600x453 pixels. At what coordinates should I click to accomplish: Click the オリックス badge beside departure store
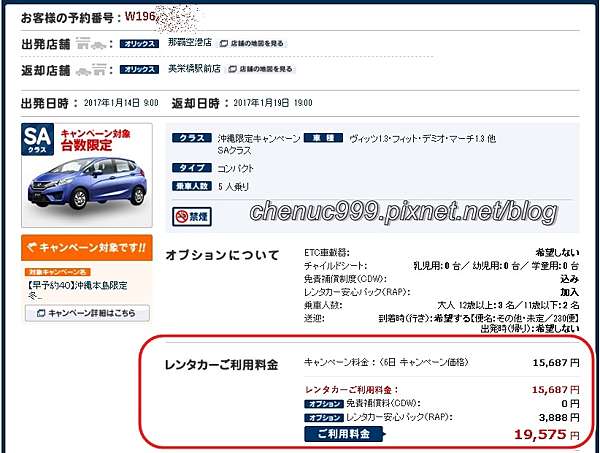pyautogui.click(x=139, y=44)
